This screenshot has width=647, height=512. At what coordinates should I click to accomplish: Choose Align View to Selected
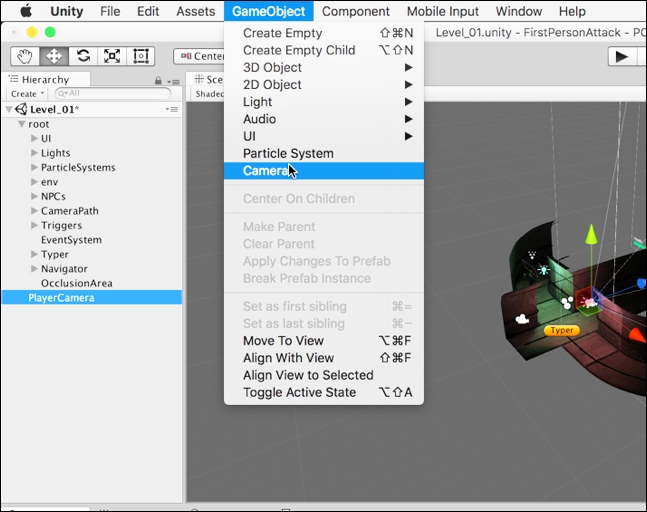click(x=324, y=375)
